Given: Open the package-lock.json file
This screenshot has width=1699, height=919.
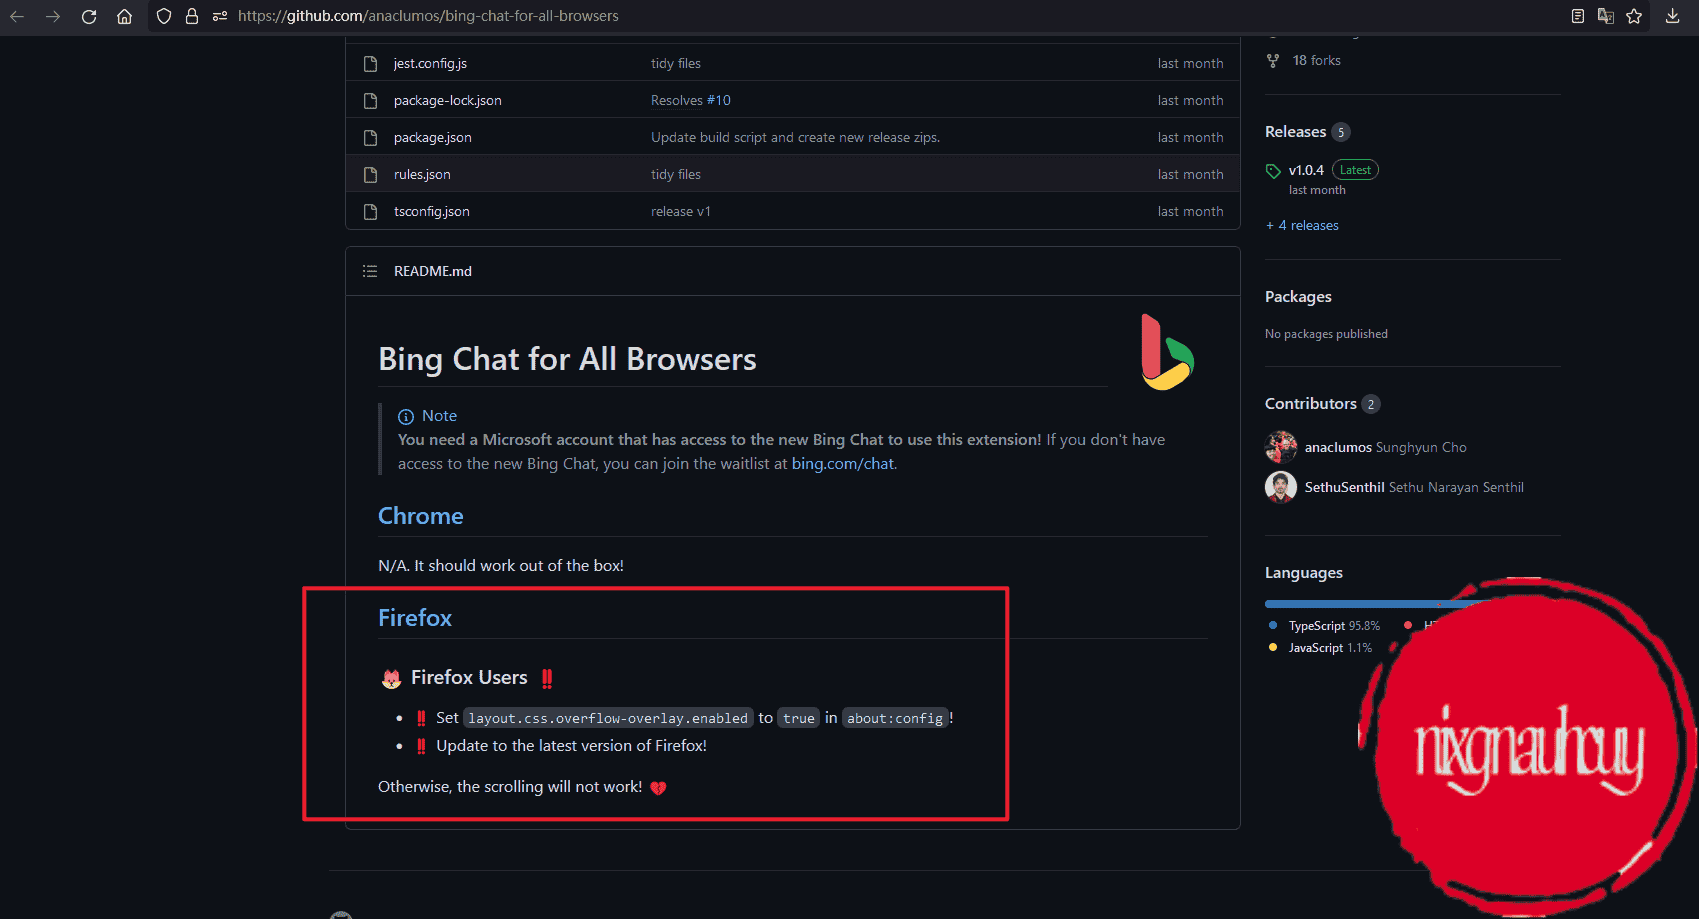Looking at the screenshot, I should click(x=448, y=100).
